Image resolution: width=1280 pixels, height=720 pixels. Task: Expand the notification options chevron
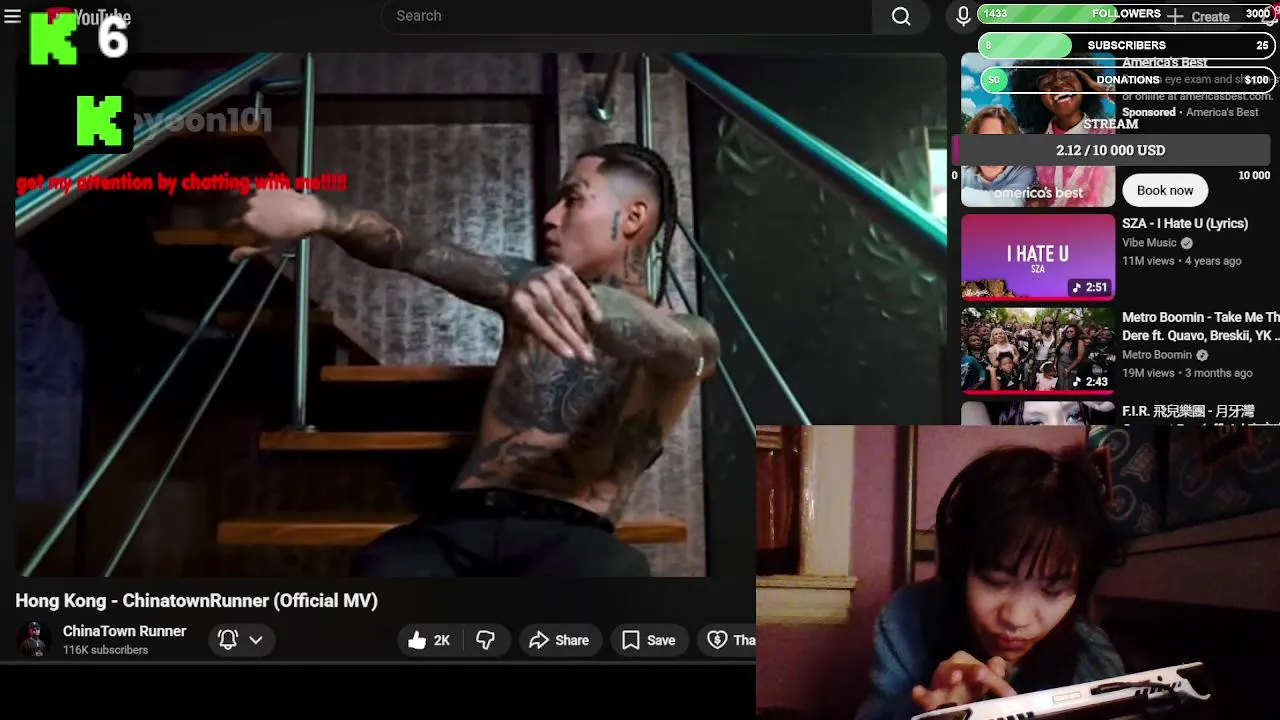(x=256, y=640)
